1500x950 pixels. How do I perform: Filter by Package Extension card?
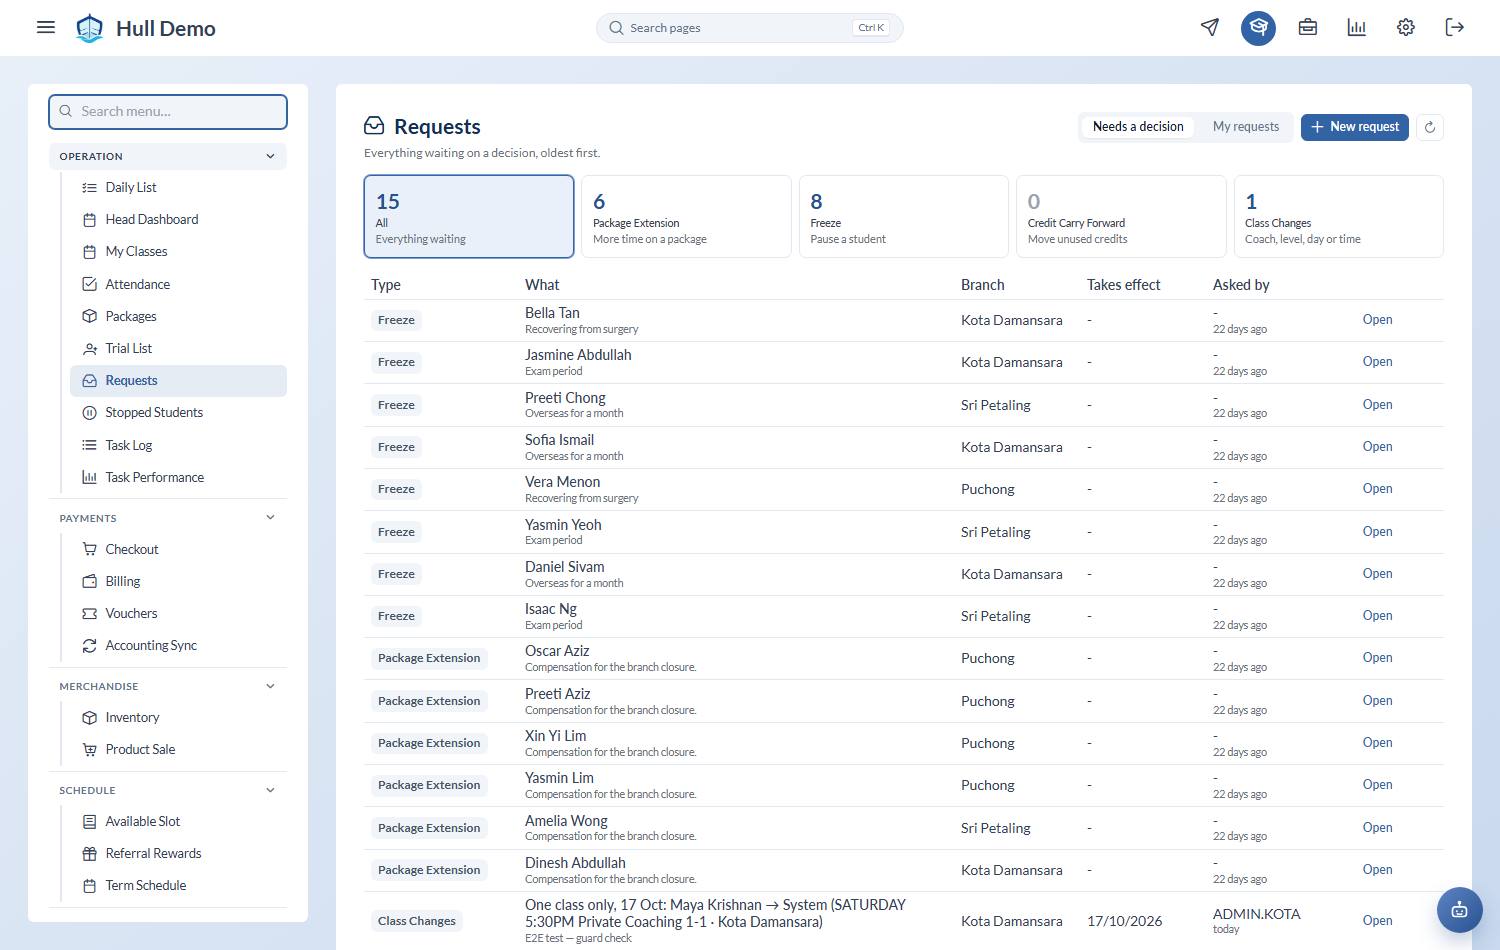click(x=686, y=216)
